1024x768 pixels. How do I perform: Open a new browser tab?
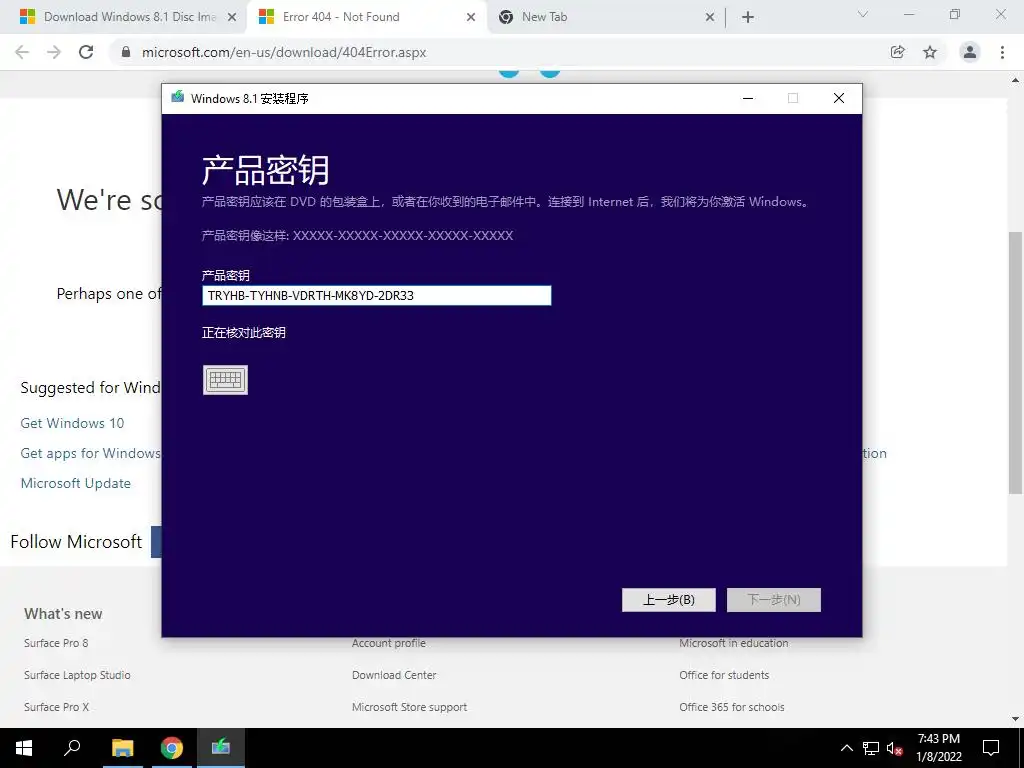[748, 18]
